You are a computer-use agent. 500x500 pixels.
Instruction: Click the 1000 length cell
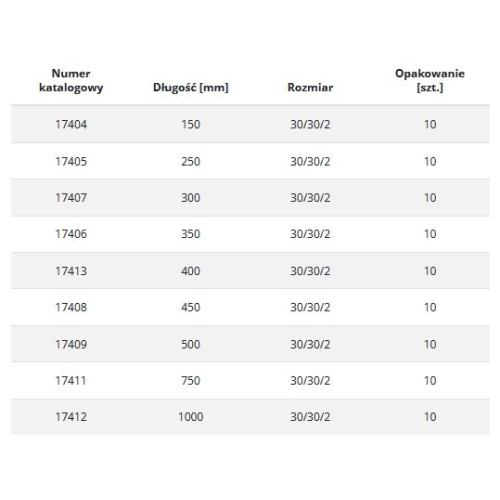coord(191,417)
